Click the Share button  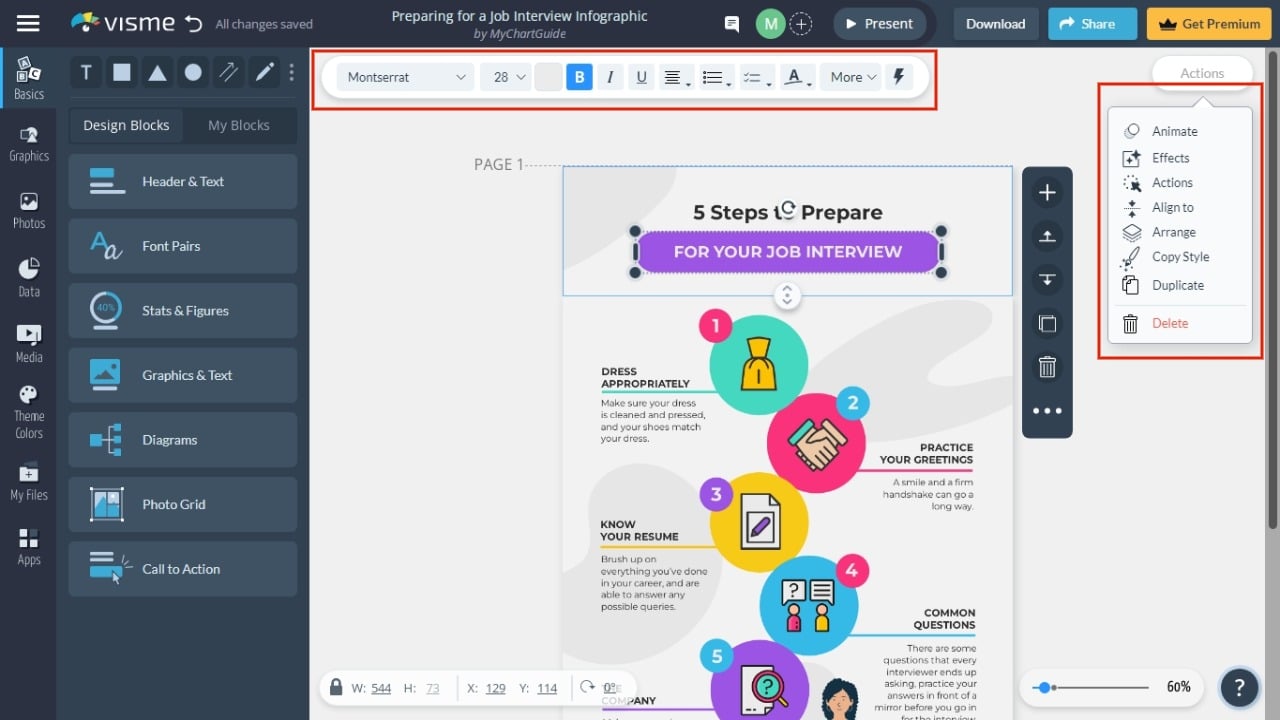(x=1092, y=24)
